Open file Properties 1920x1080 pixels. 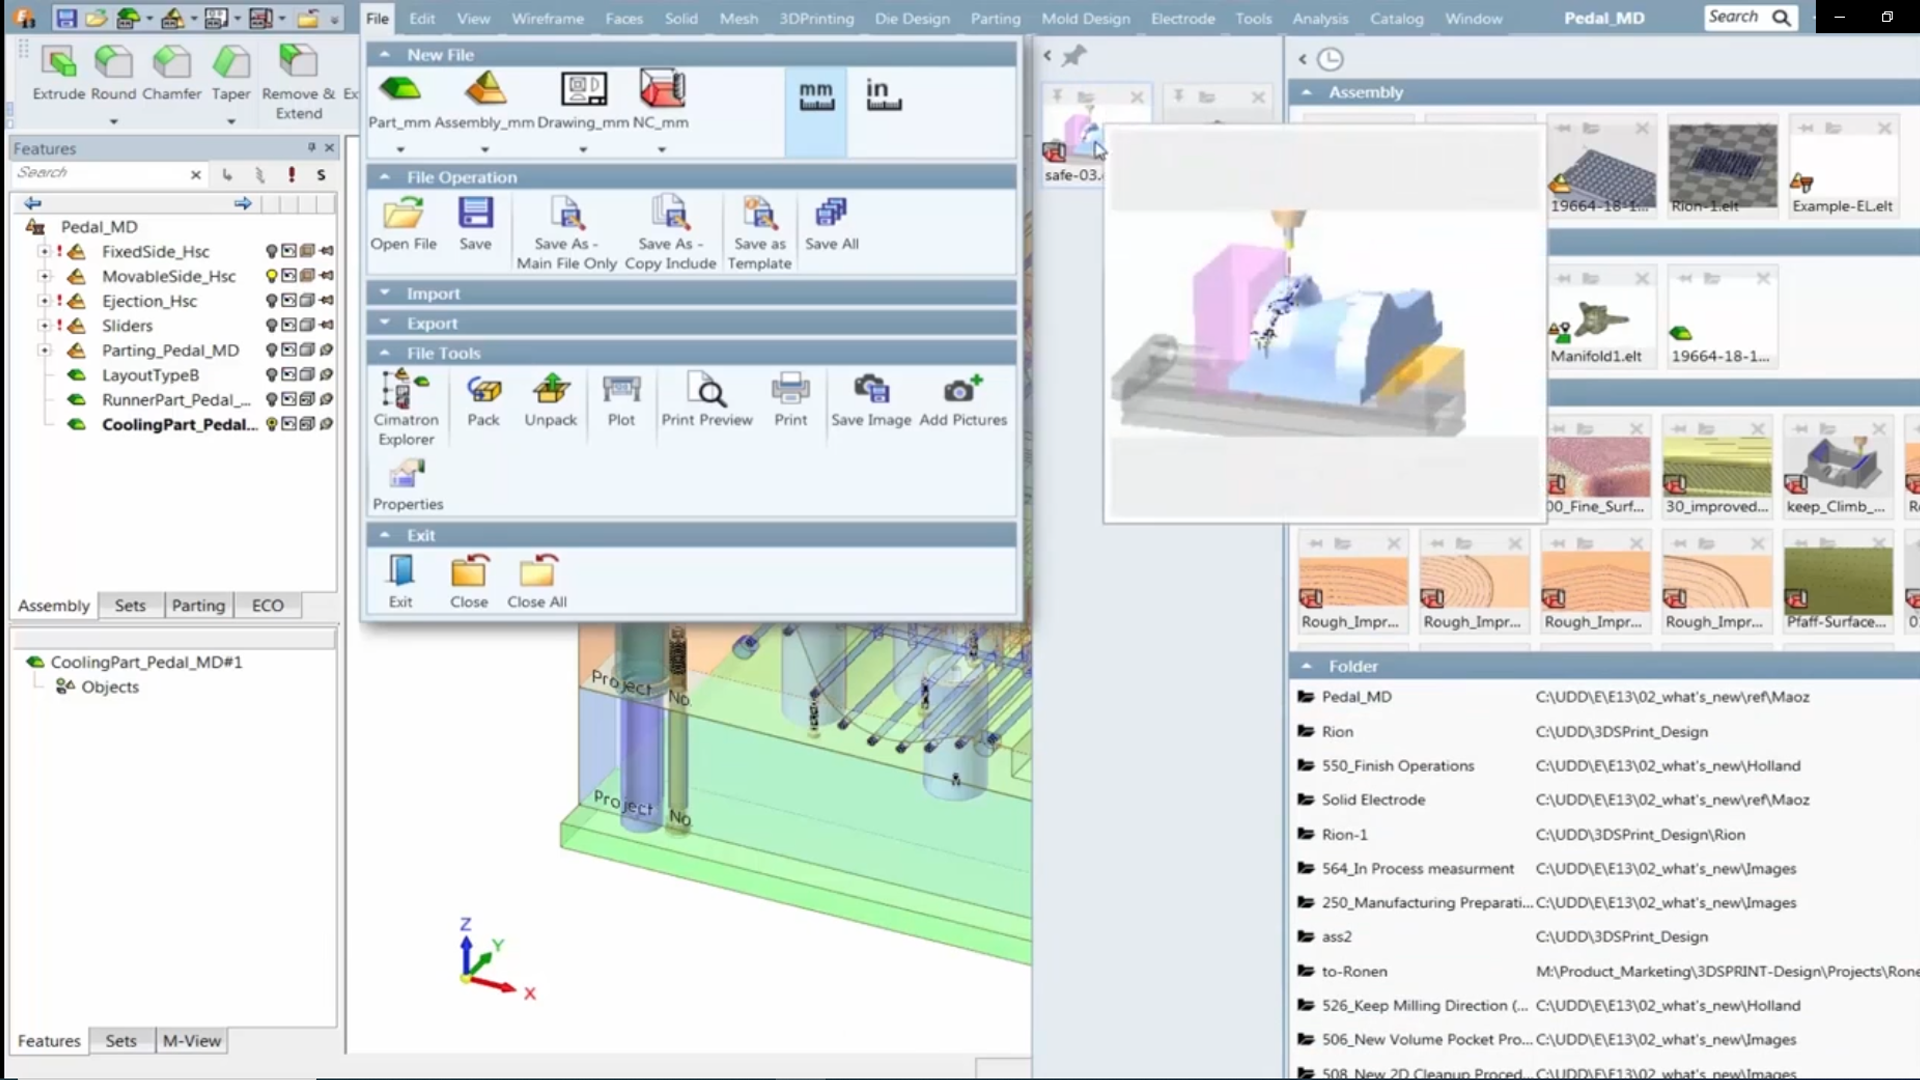[x=407, y=485]
